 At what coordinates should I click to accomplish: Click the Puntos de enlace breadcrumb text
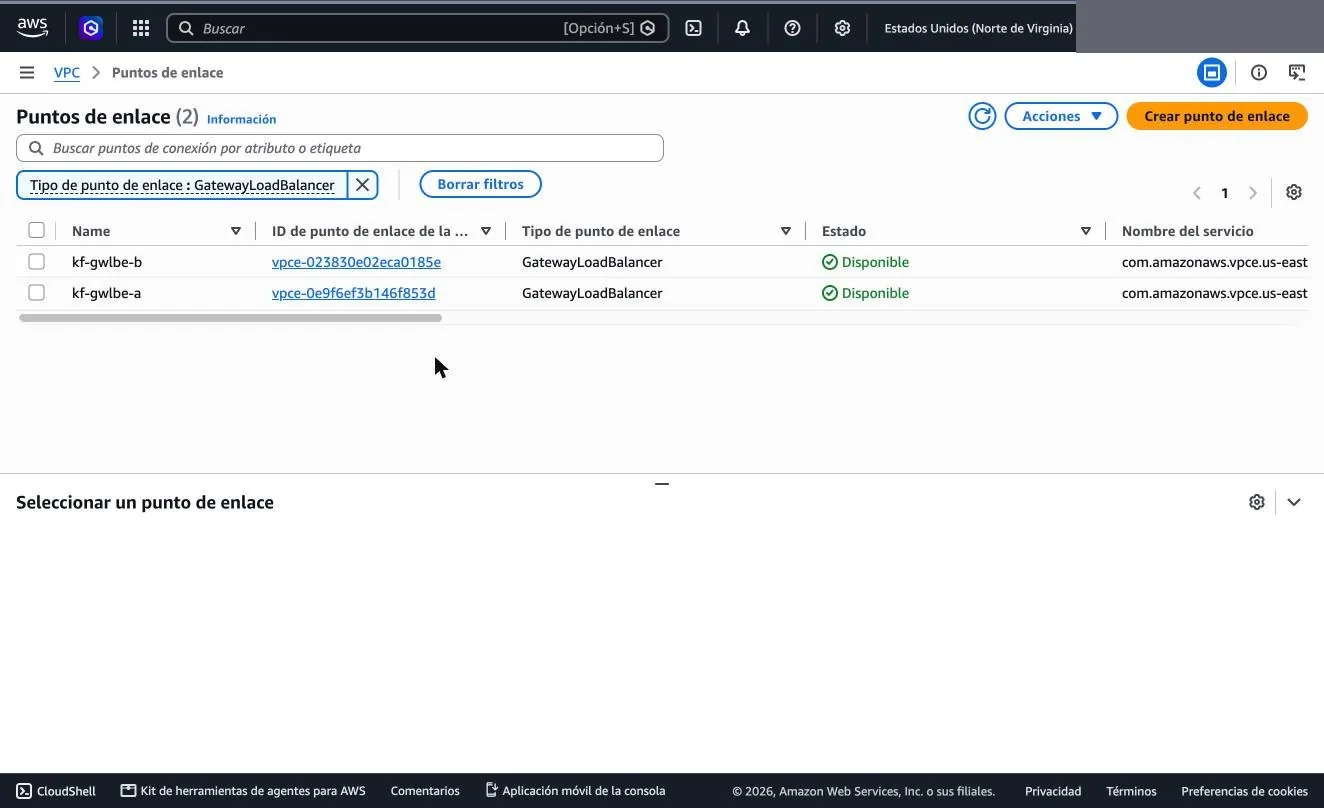167,73
